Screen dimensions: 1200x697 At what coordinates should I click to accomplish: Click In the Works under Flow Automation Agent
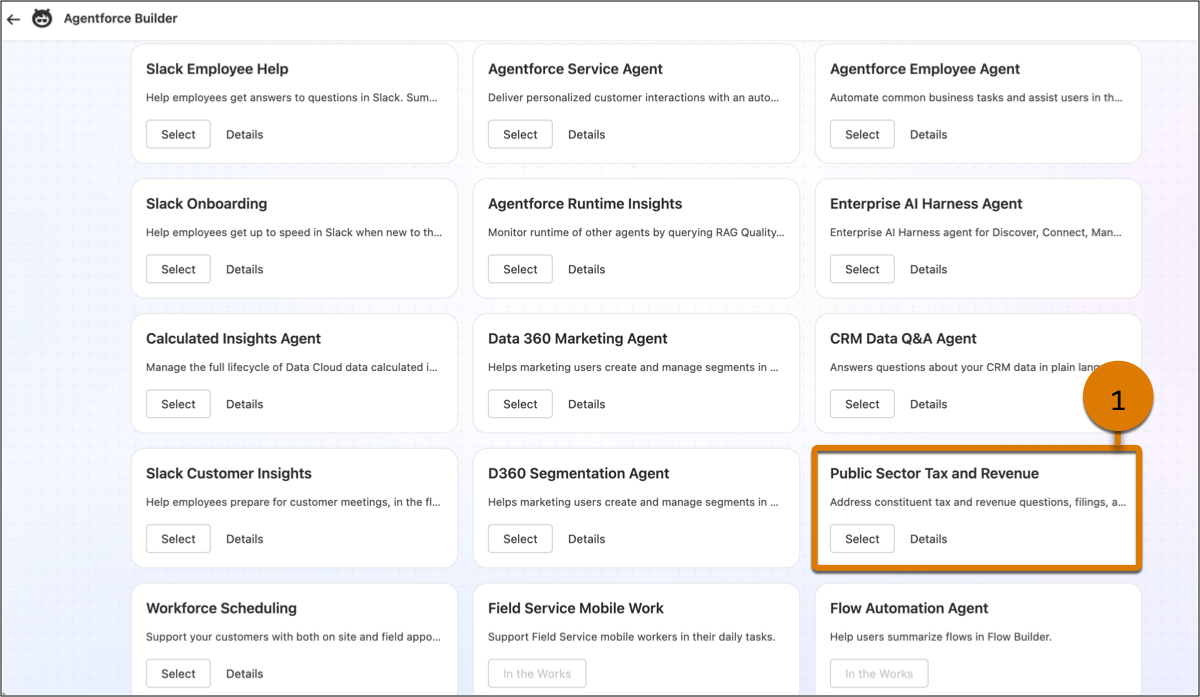(x=879, y=674)
